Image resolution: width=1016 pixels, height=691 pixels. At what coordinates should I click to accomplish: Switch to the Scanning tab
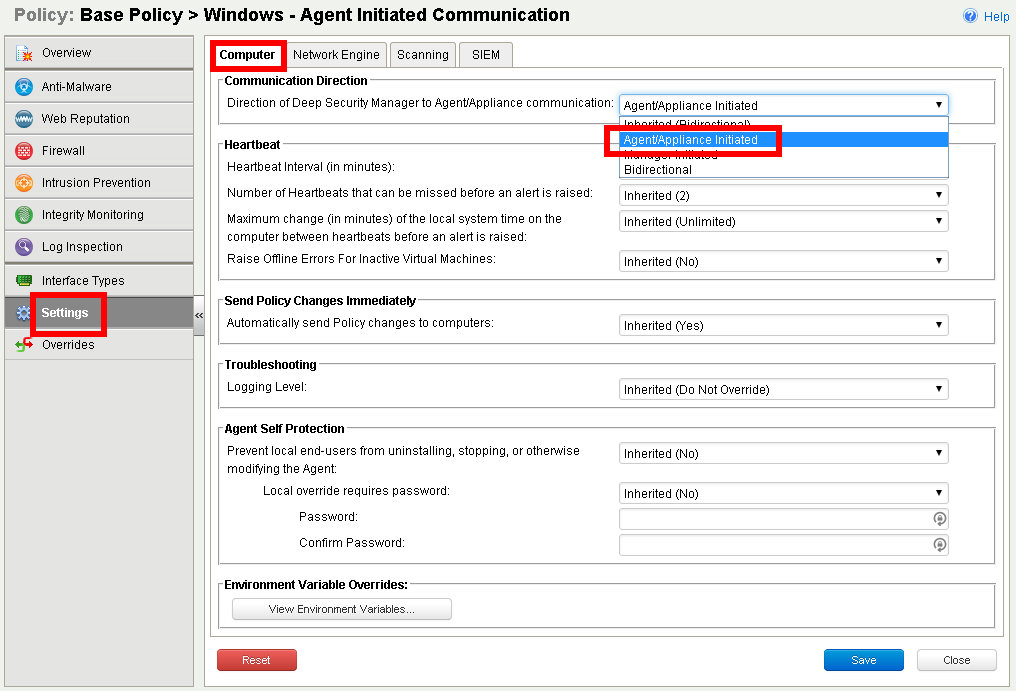tap(422, 55)
